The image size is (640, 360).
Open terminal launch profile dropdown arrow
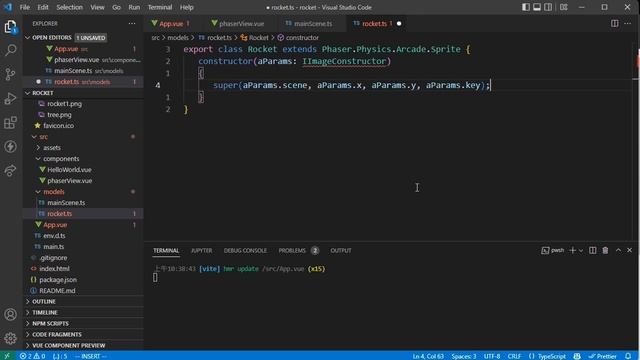click(x=581, y=251)
